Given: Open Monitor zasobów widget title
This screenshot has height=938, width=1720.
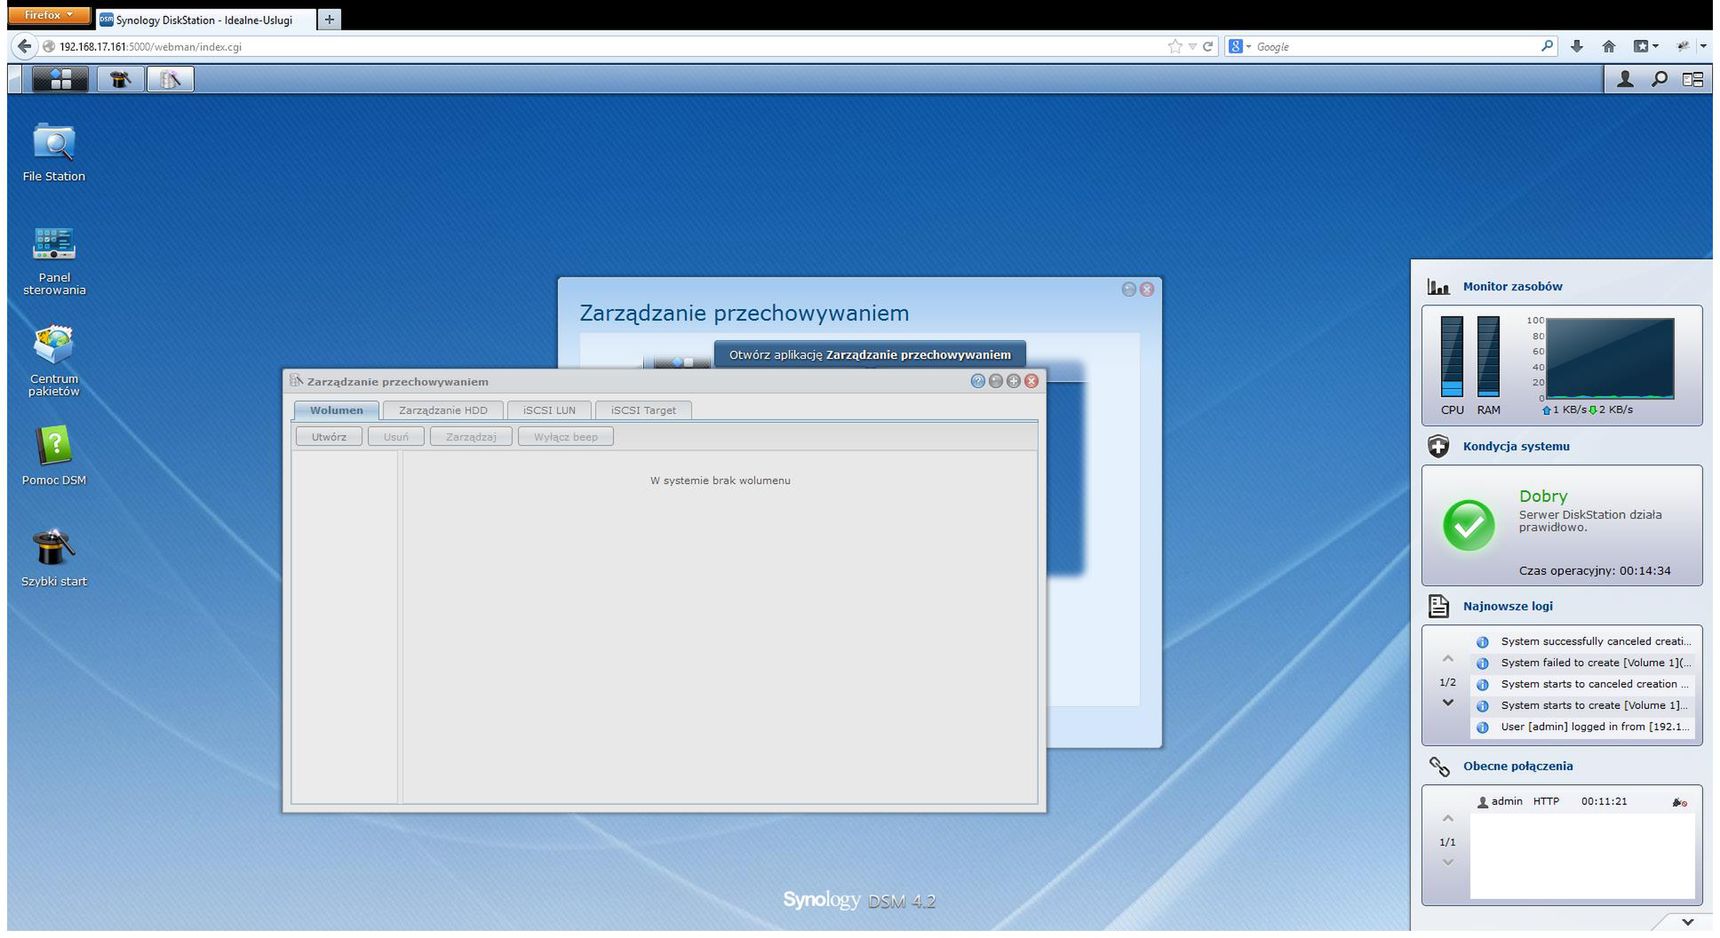Looking at the screenshot, I should coord(1512,286).
